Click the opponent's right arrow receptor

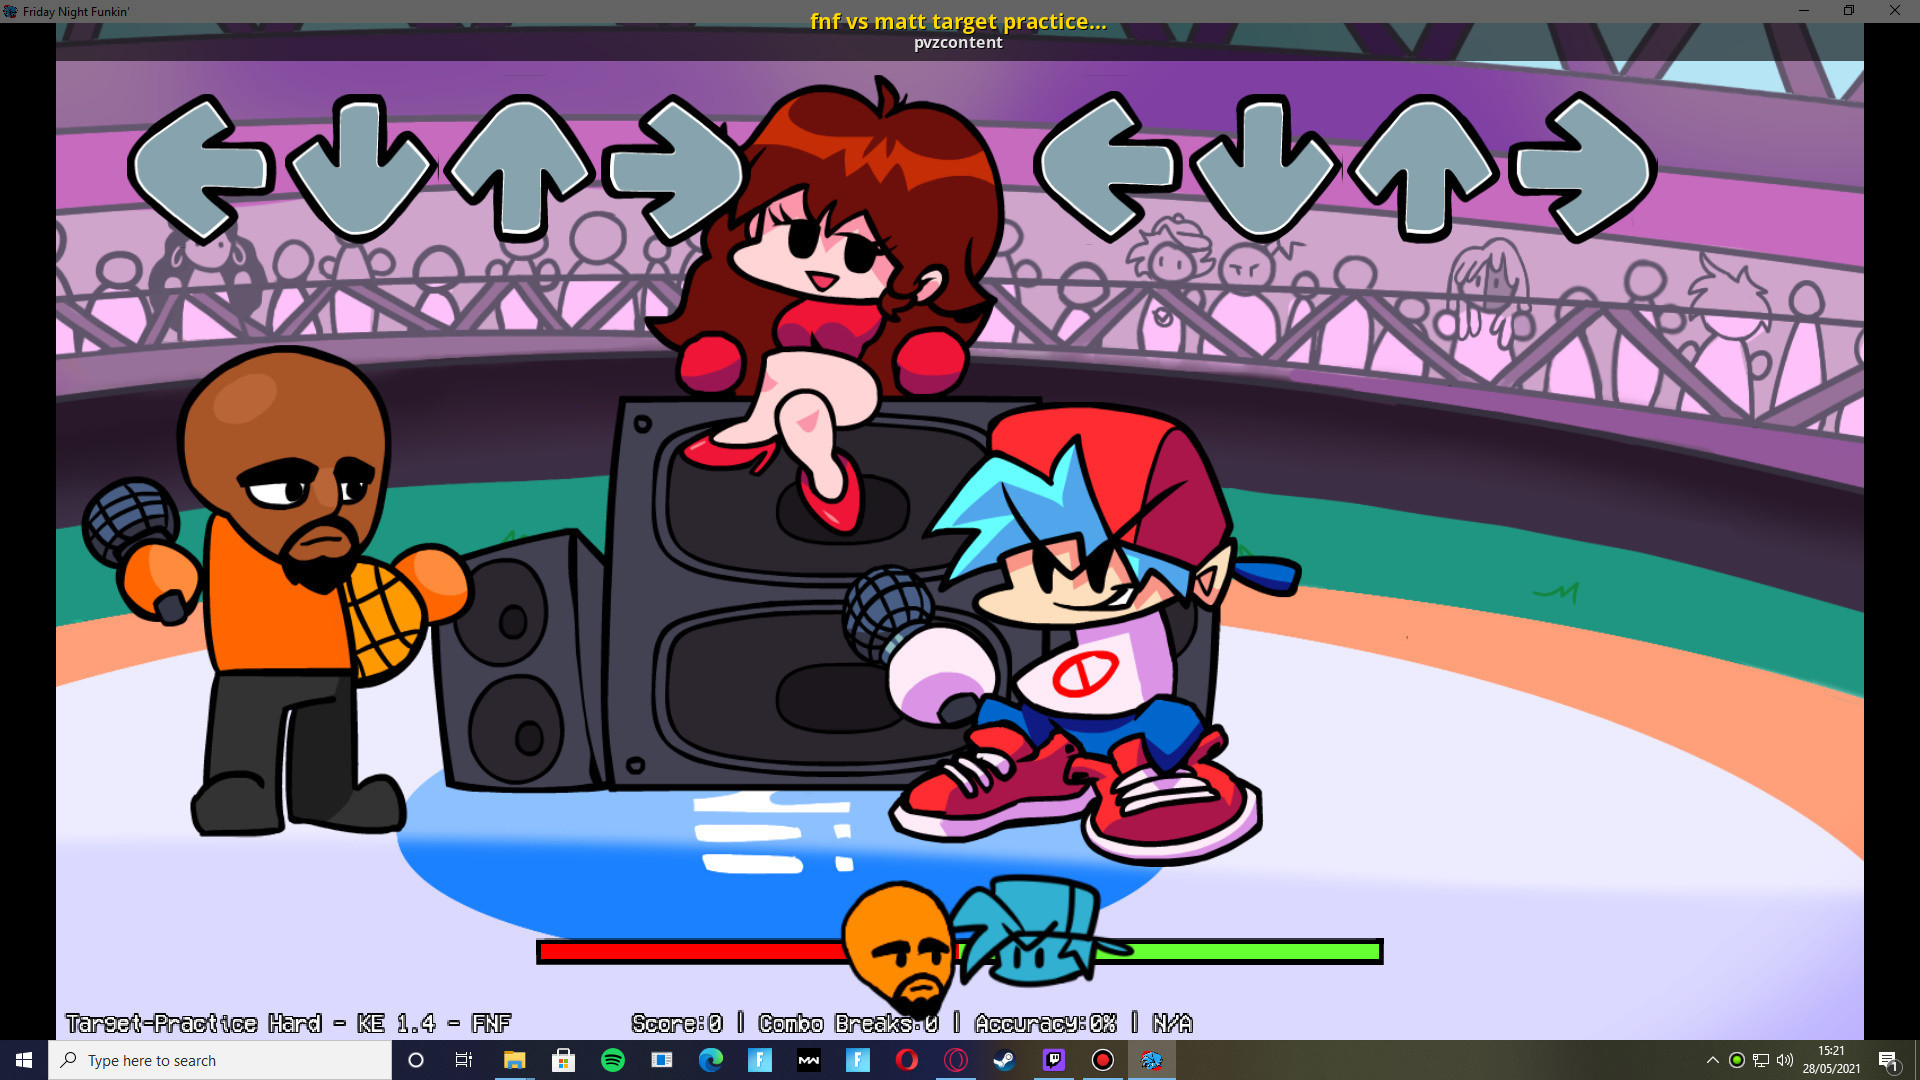tap(676, 168)
